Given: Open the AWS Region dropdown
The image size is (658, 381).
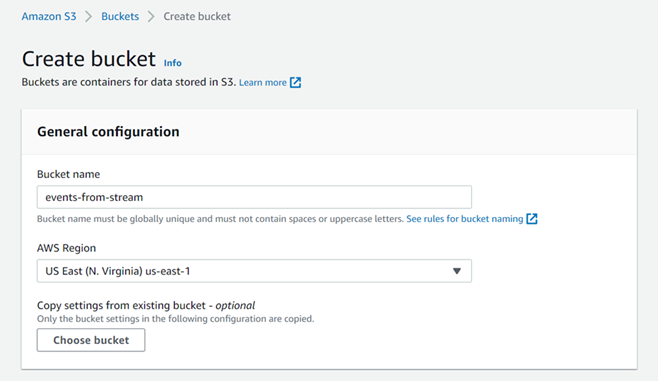Looking at the screenshot, I should click(254, 271).
